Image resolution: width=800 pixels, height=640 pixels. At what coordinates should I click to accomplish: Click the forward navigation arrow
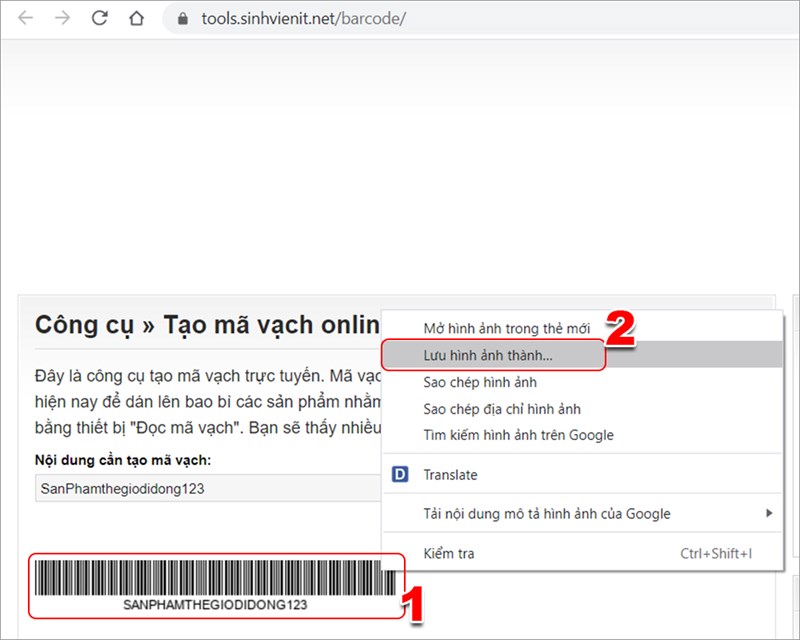pos(62,18)
